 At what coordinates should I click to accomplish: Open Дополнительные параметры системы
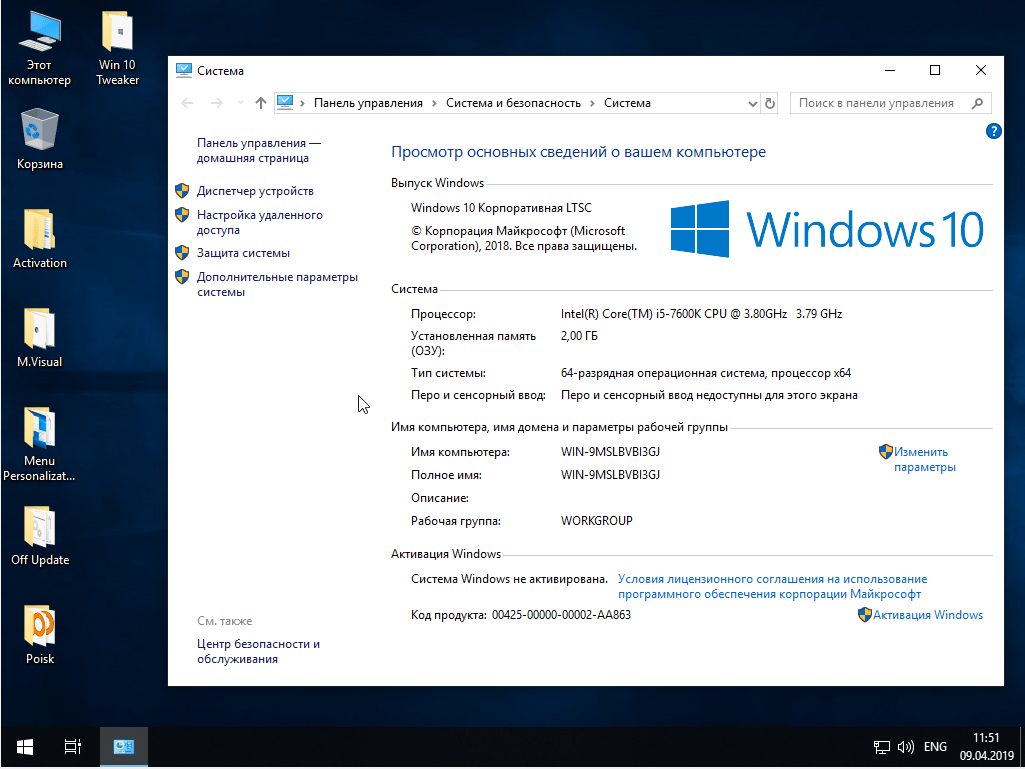[277, 284]
